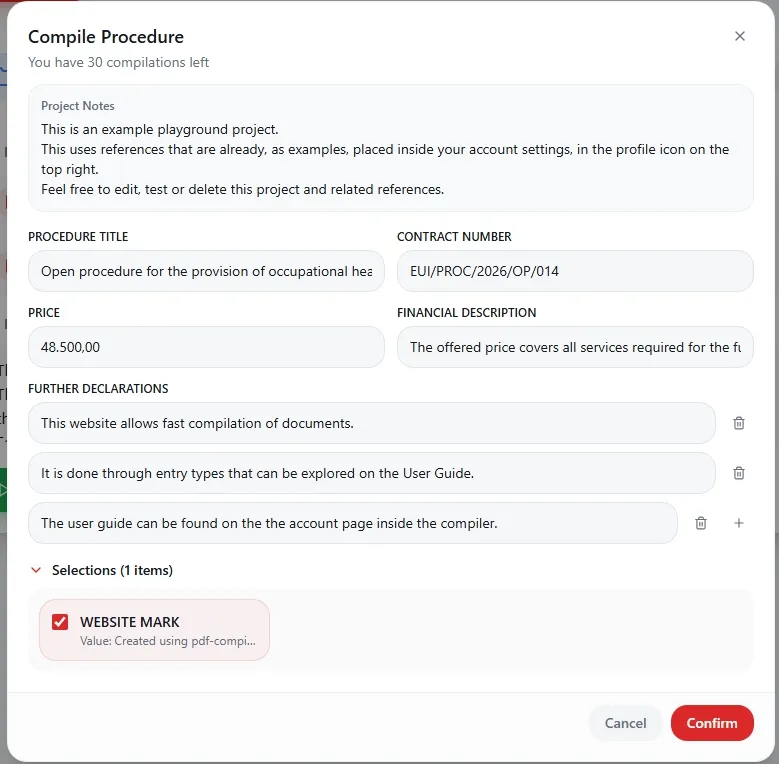Screen dimensions: 779x764
Task: Select the Price field showing 48.500,00
Action: (x=206, y=347)
